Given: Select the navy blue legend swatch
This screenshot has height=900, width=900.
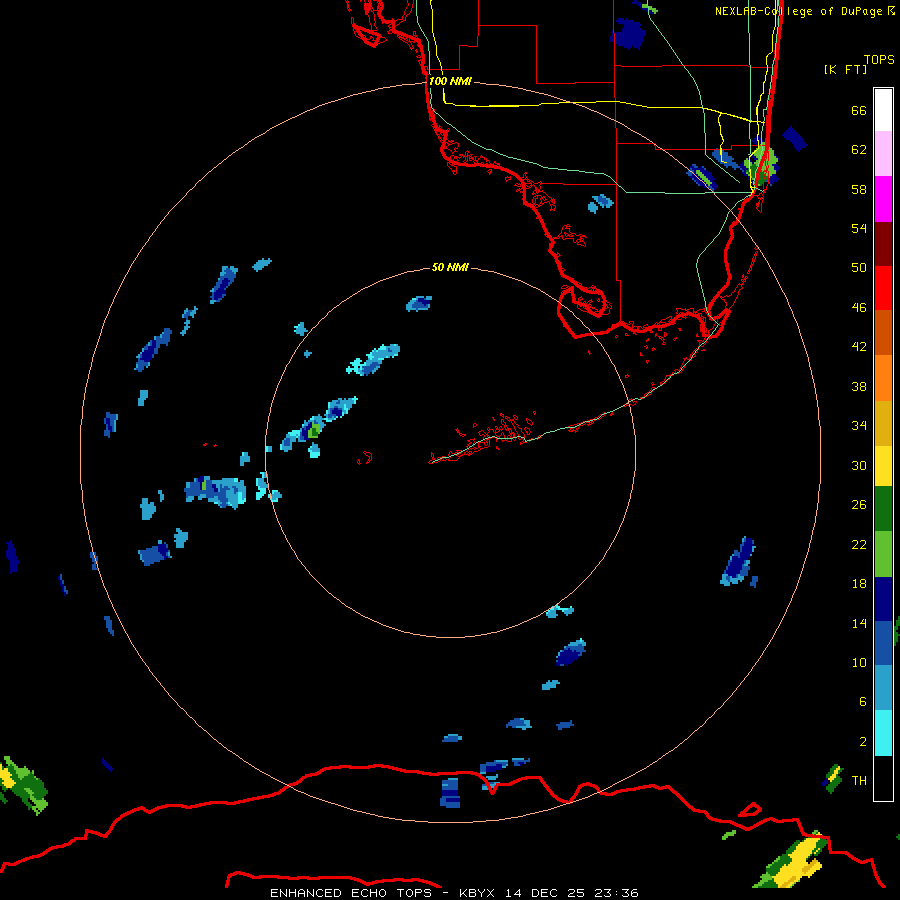Looking at the screenshot, I should pyautogui.click(x=883, y=599).
